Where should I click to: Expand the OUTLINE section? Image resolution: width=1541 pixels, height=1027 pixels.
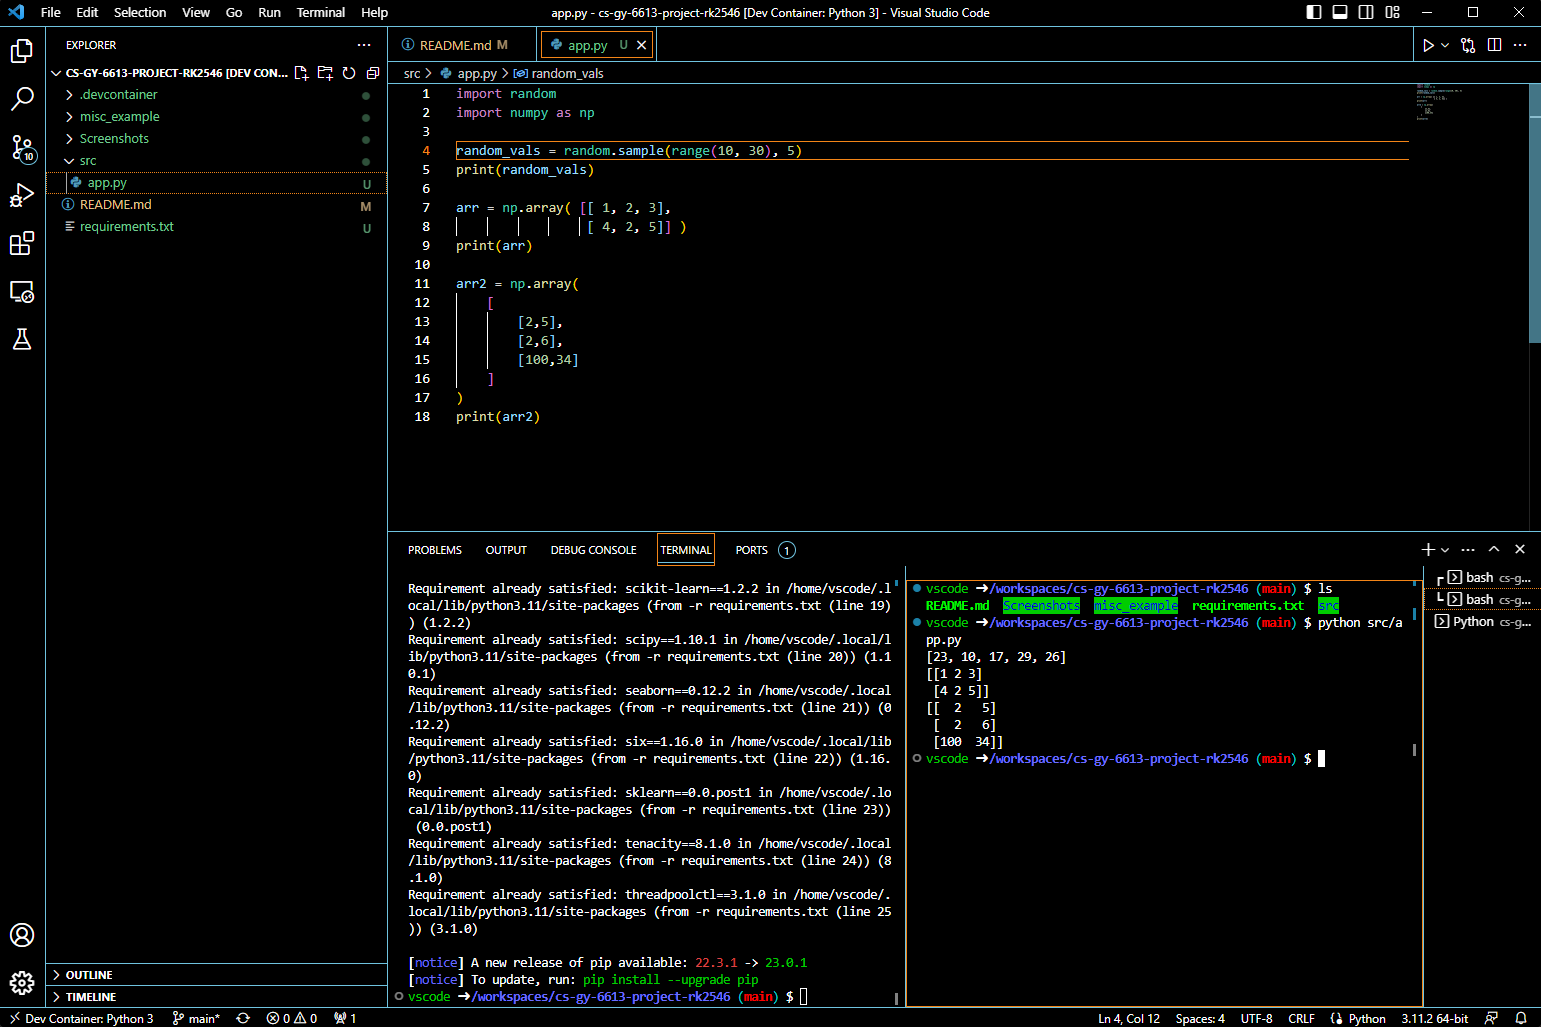click(216, 975)
